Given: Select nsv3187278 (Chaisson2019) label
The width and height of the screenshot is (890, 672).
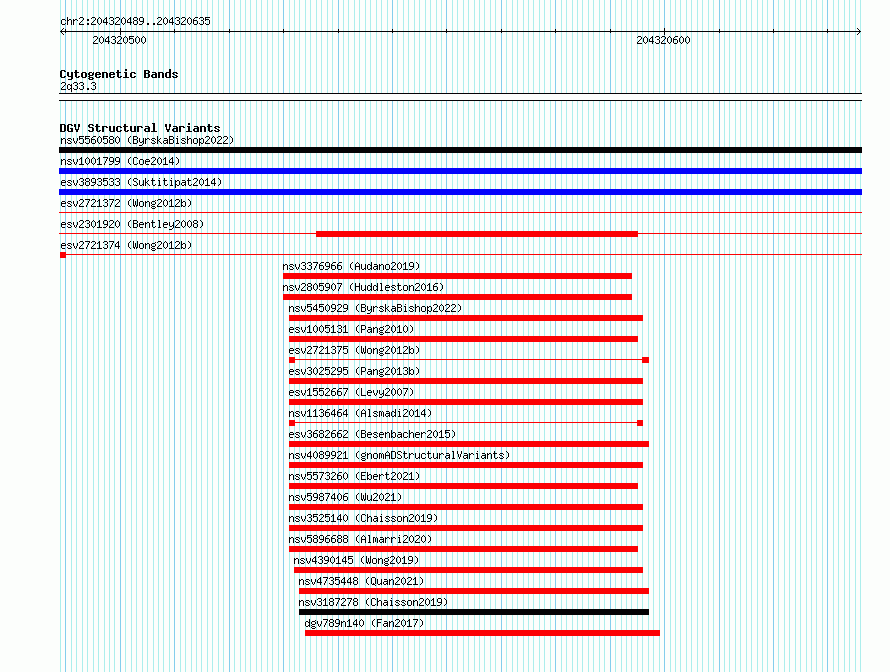Looking at the screenshot, I should click(373, 602).
